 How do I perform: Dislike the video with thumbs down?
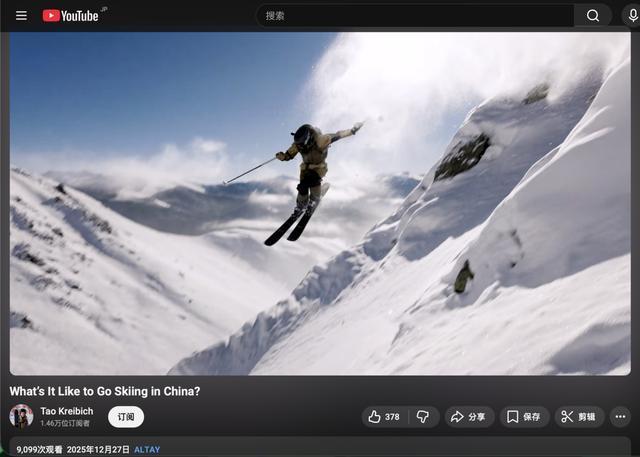(x=422, y=417)
